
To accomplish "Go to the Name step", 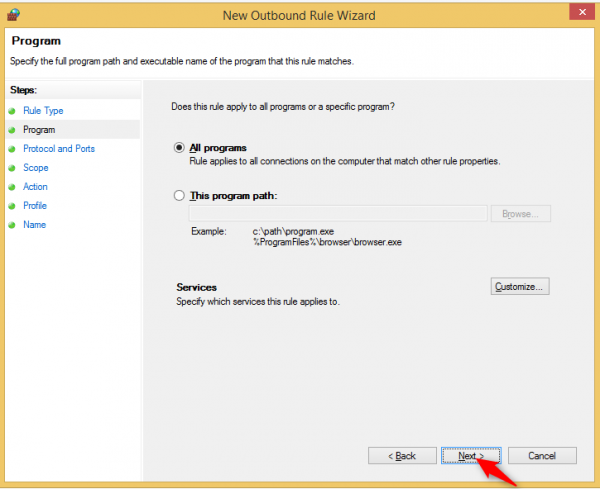I will pyautogui.click(x=34, y=225).
